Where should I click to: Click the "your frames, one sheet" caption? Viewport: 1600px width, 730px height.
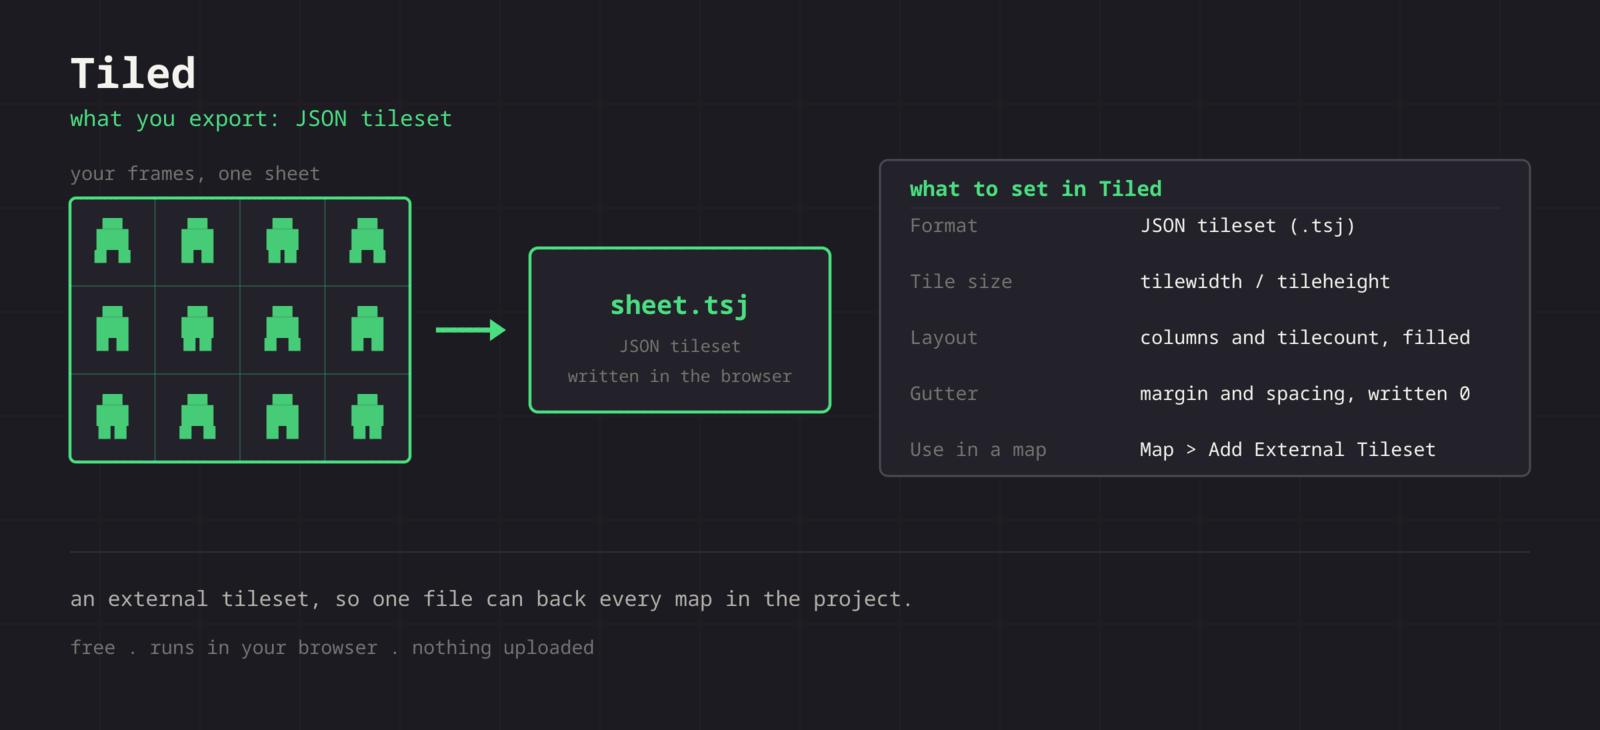(195, 174)
